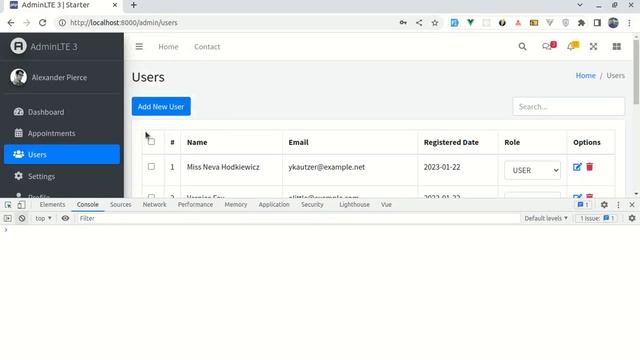Screen dimensions: 640x360
Task: Open the messages chat notification icon
Action: (x=549, y=46)
